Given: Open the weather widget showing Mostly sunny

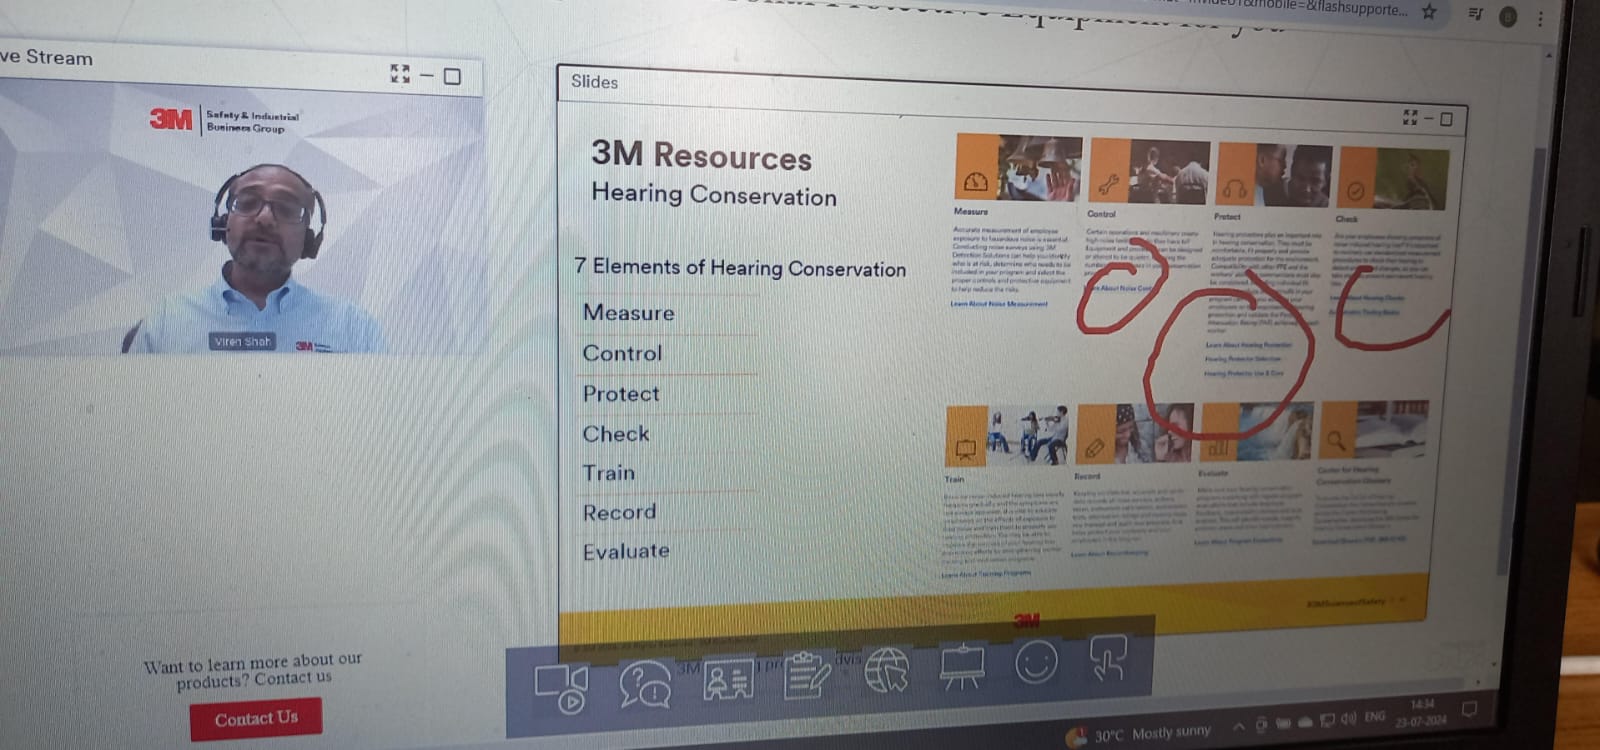Looking at the screenshot, I should point(1138,734).
